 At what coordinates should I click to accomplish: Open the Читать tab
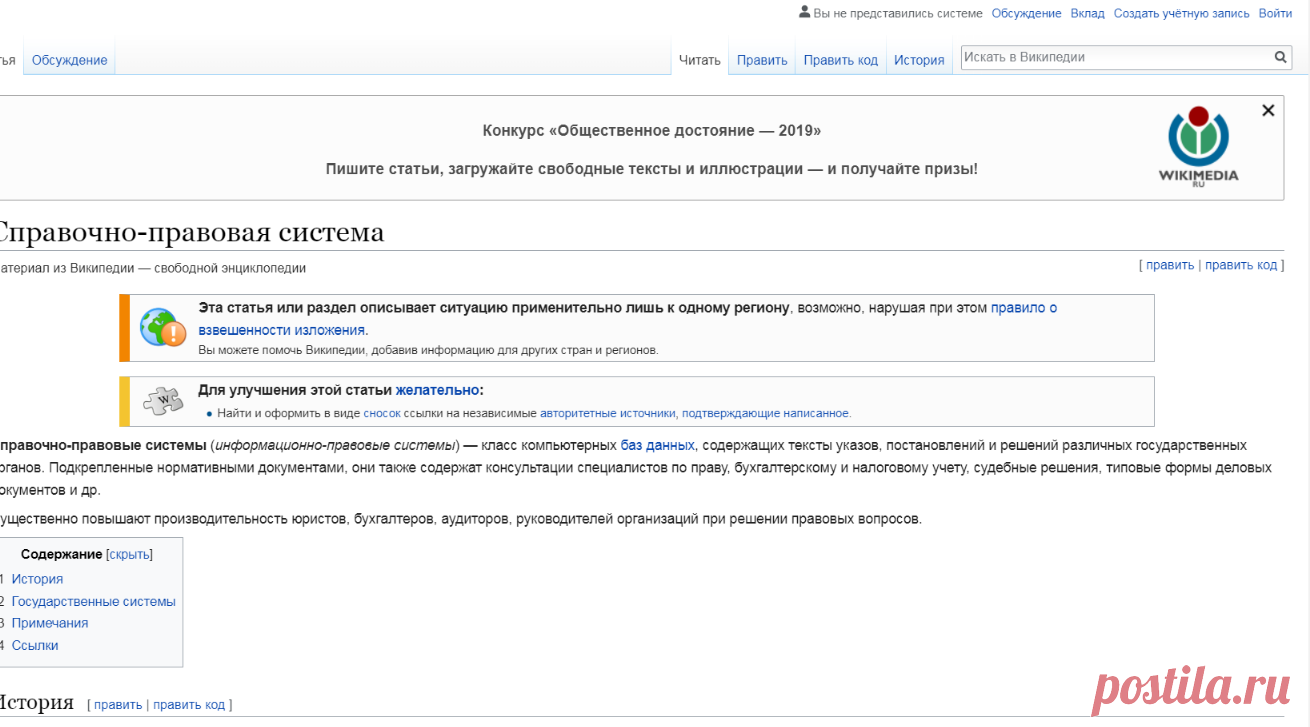pyautogui.click(x=700, y=60)
